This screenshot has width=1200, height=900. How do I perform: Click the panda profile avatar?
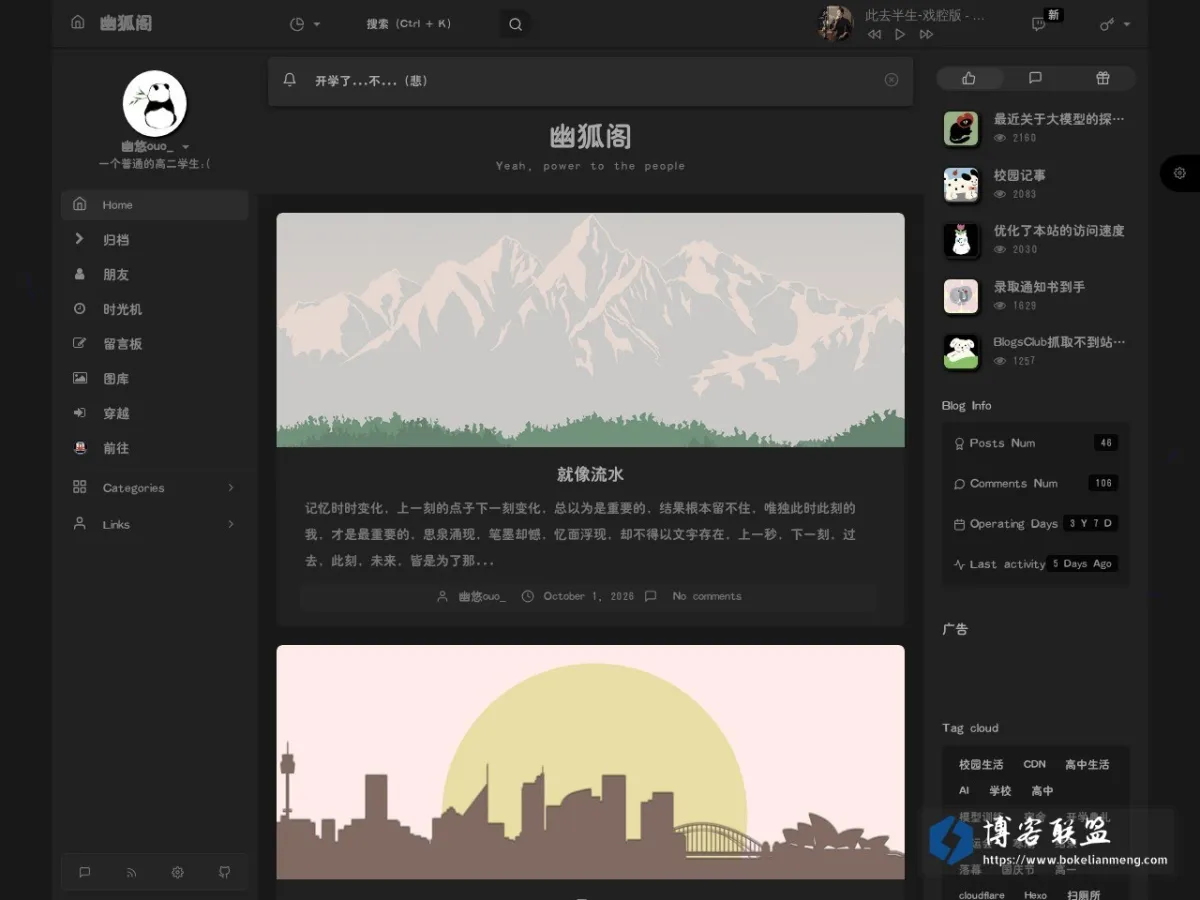point(155,103)
